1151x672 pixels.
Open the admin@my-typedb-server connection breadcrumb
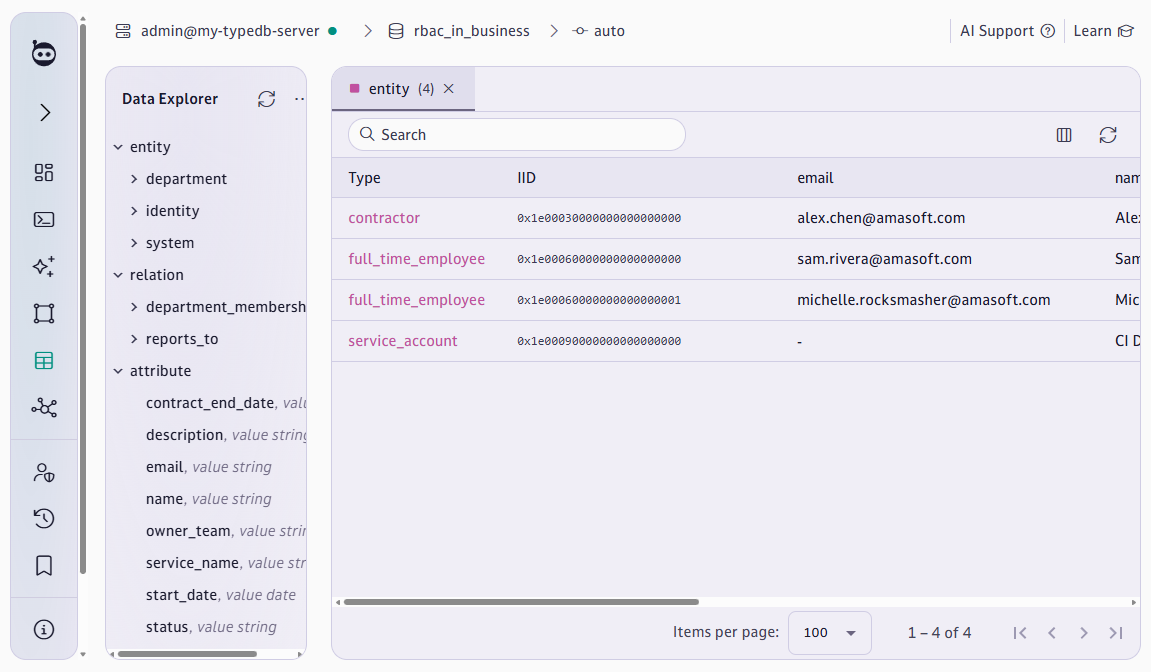pyautogui.click(x=230, y=31)
